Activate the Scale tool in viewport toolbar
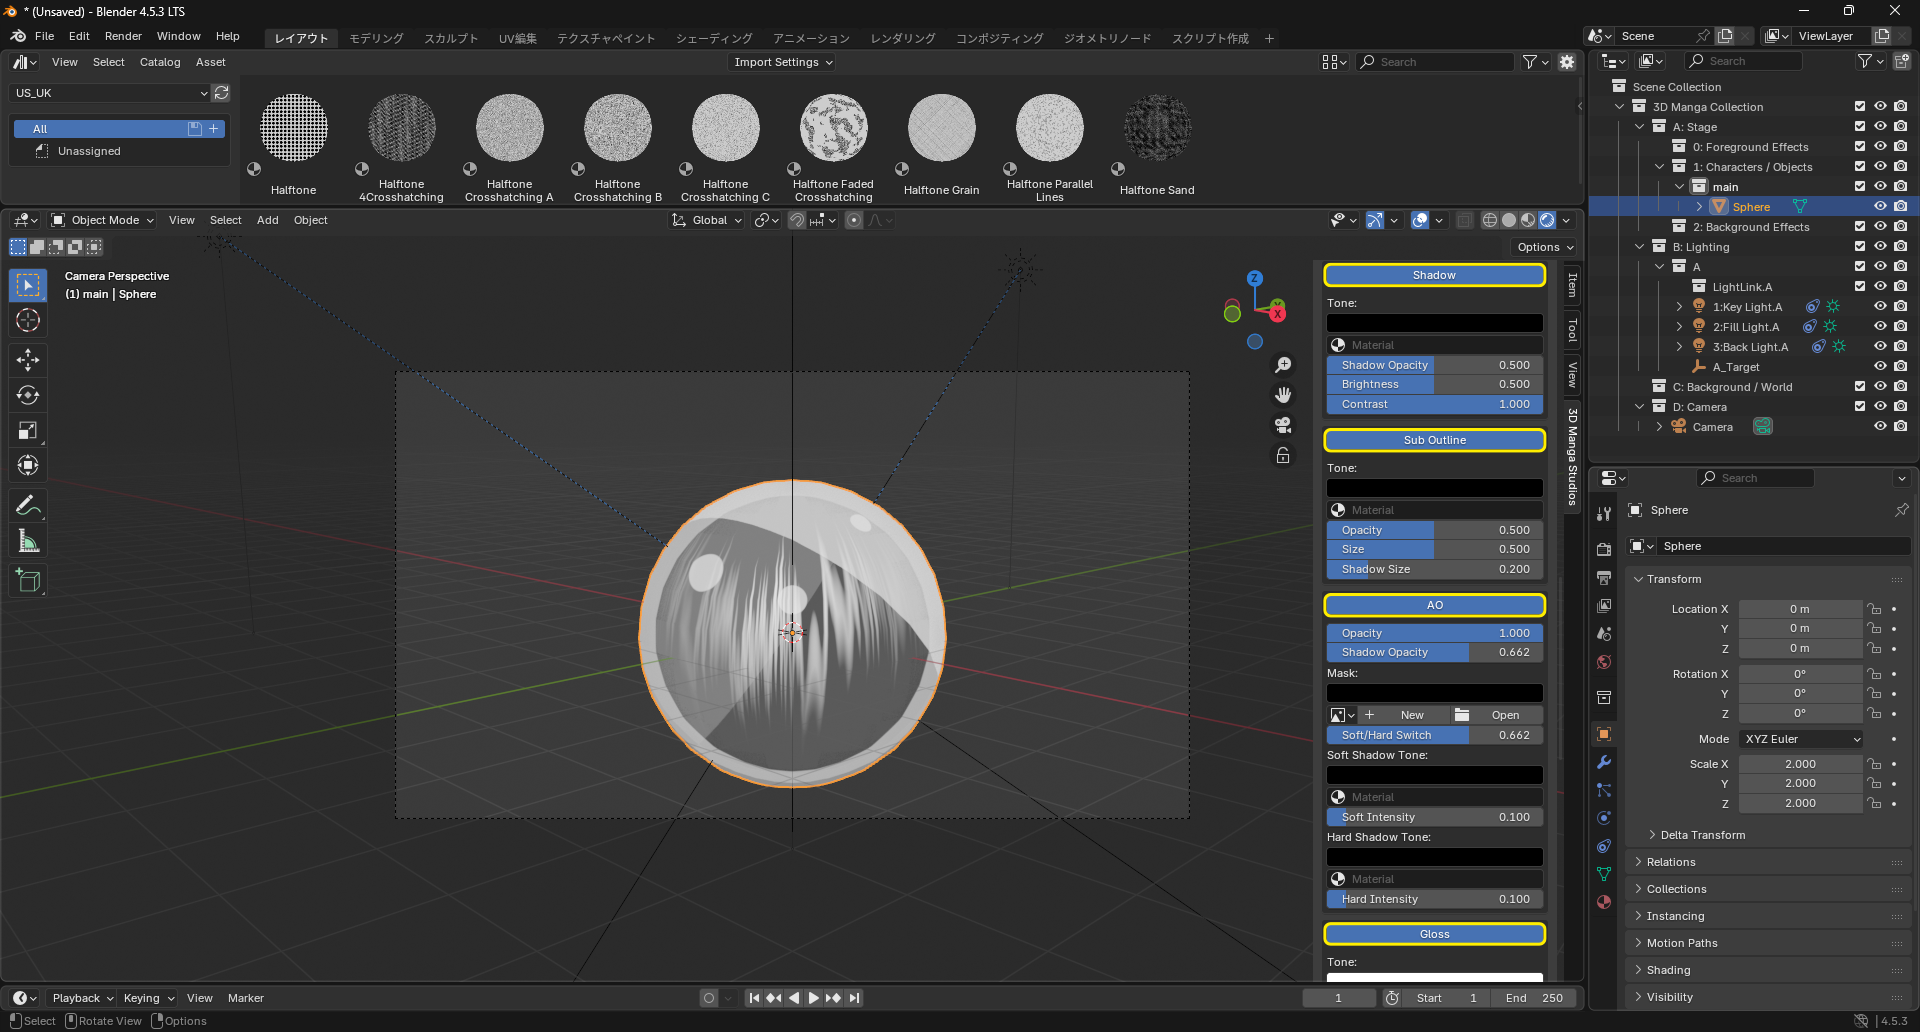 pyautogui.click(x=28, y=431)
